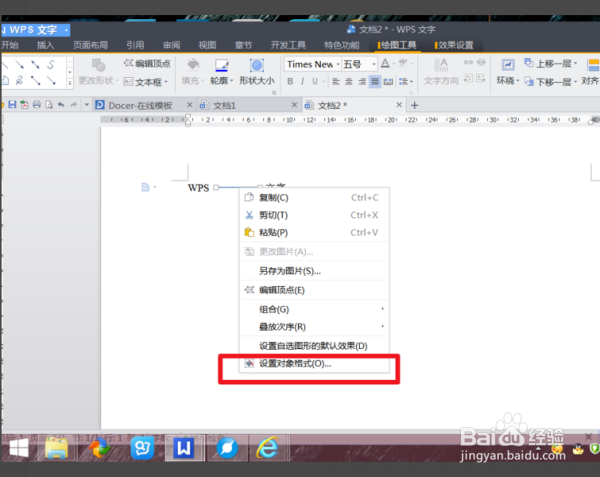Click the paragraph layout icon left of WPS text
Screen dimensions: 600x477
(x=146, y=187)
